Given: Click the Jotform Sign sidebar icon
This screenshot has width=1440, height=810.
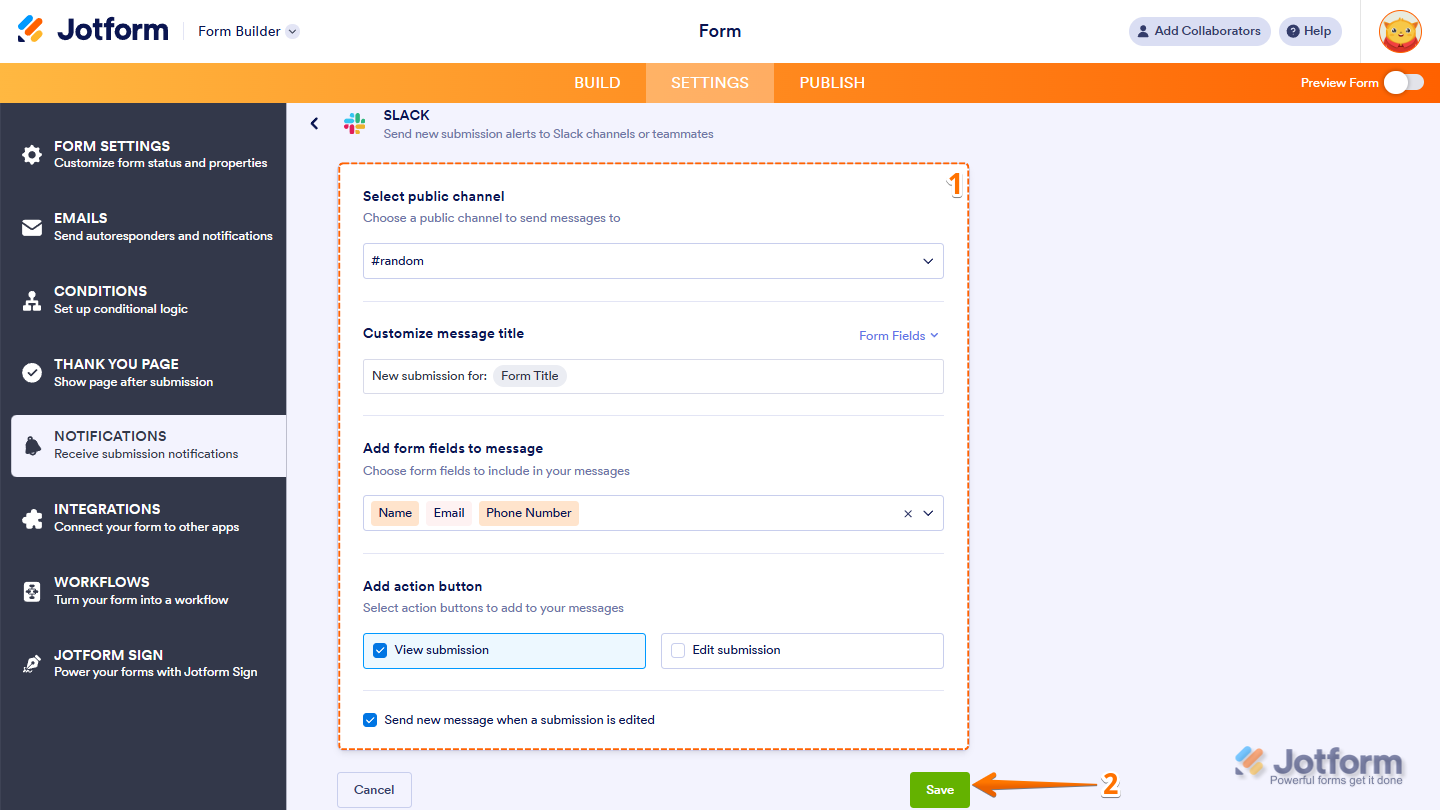Looking at the screenshot, I should pos(31,662).
